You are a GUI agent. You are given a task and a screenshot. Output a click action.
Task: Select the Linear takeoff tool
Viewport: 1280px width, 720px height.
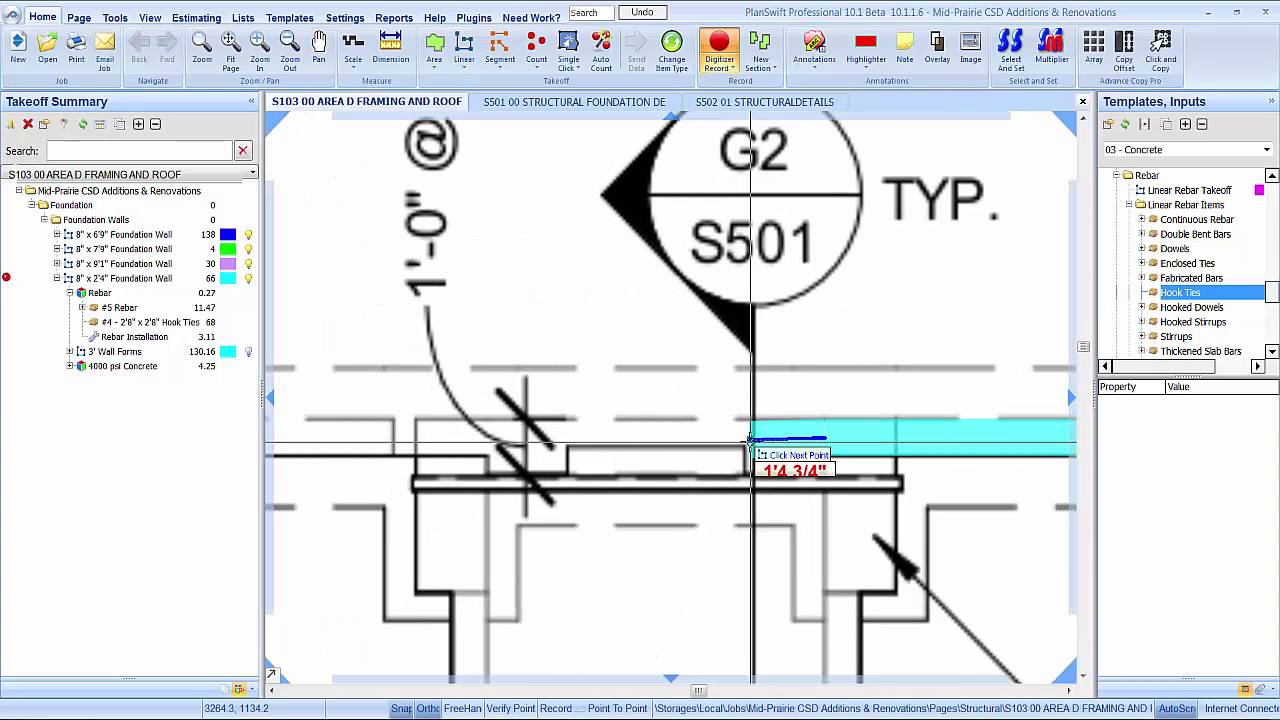pos(464,47)
